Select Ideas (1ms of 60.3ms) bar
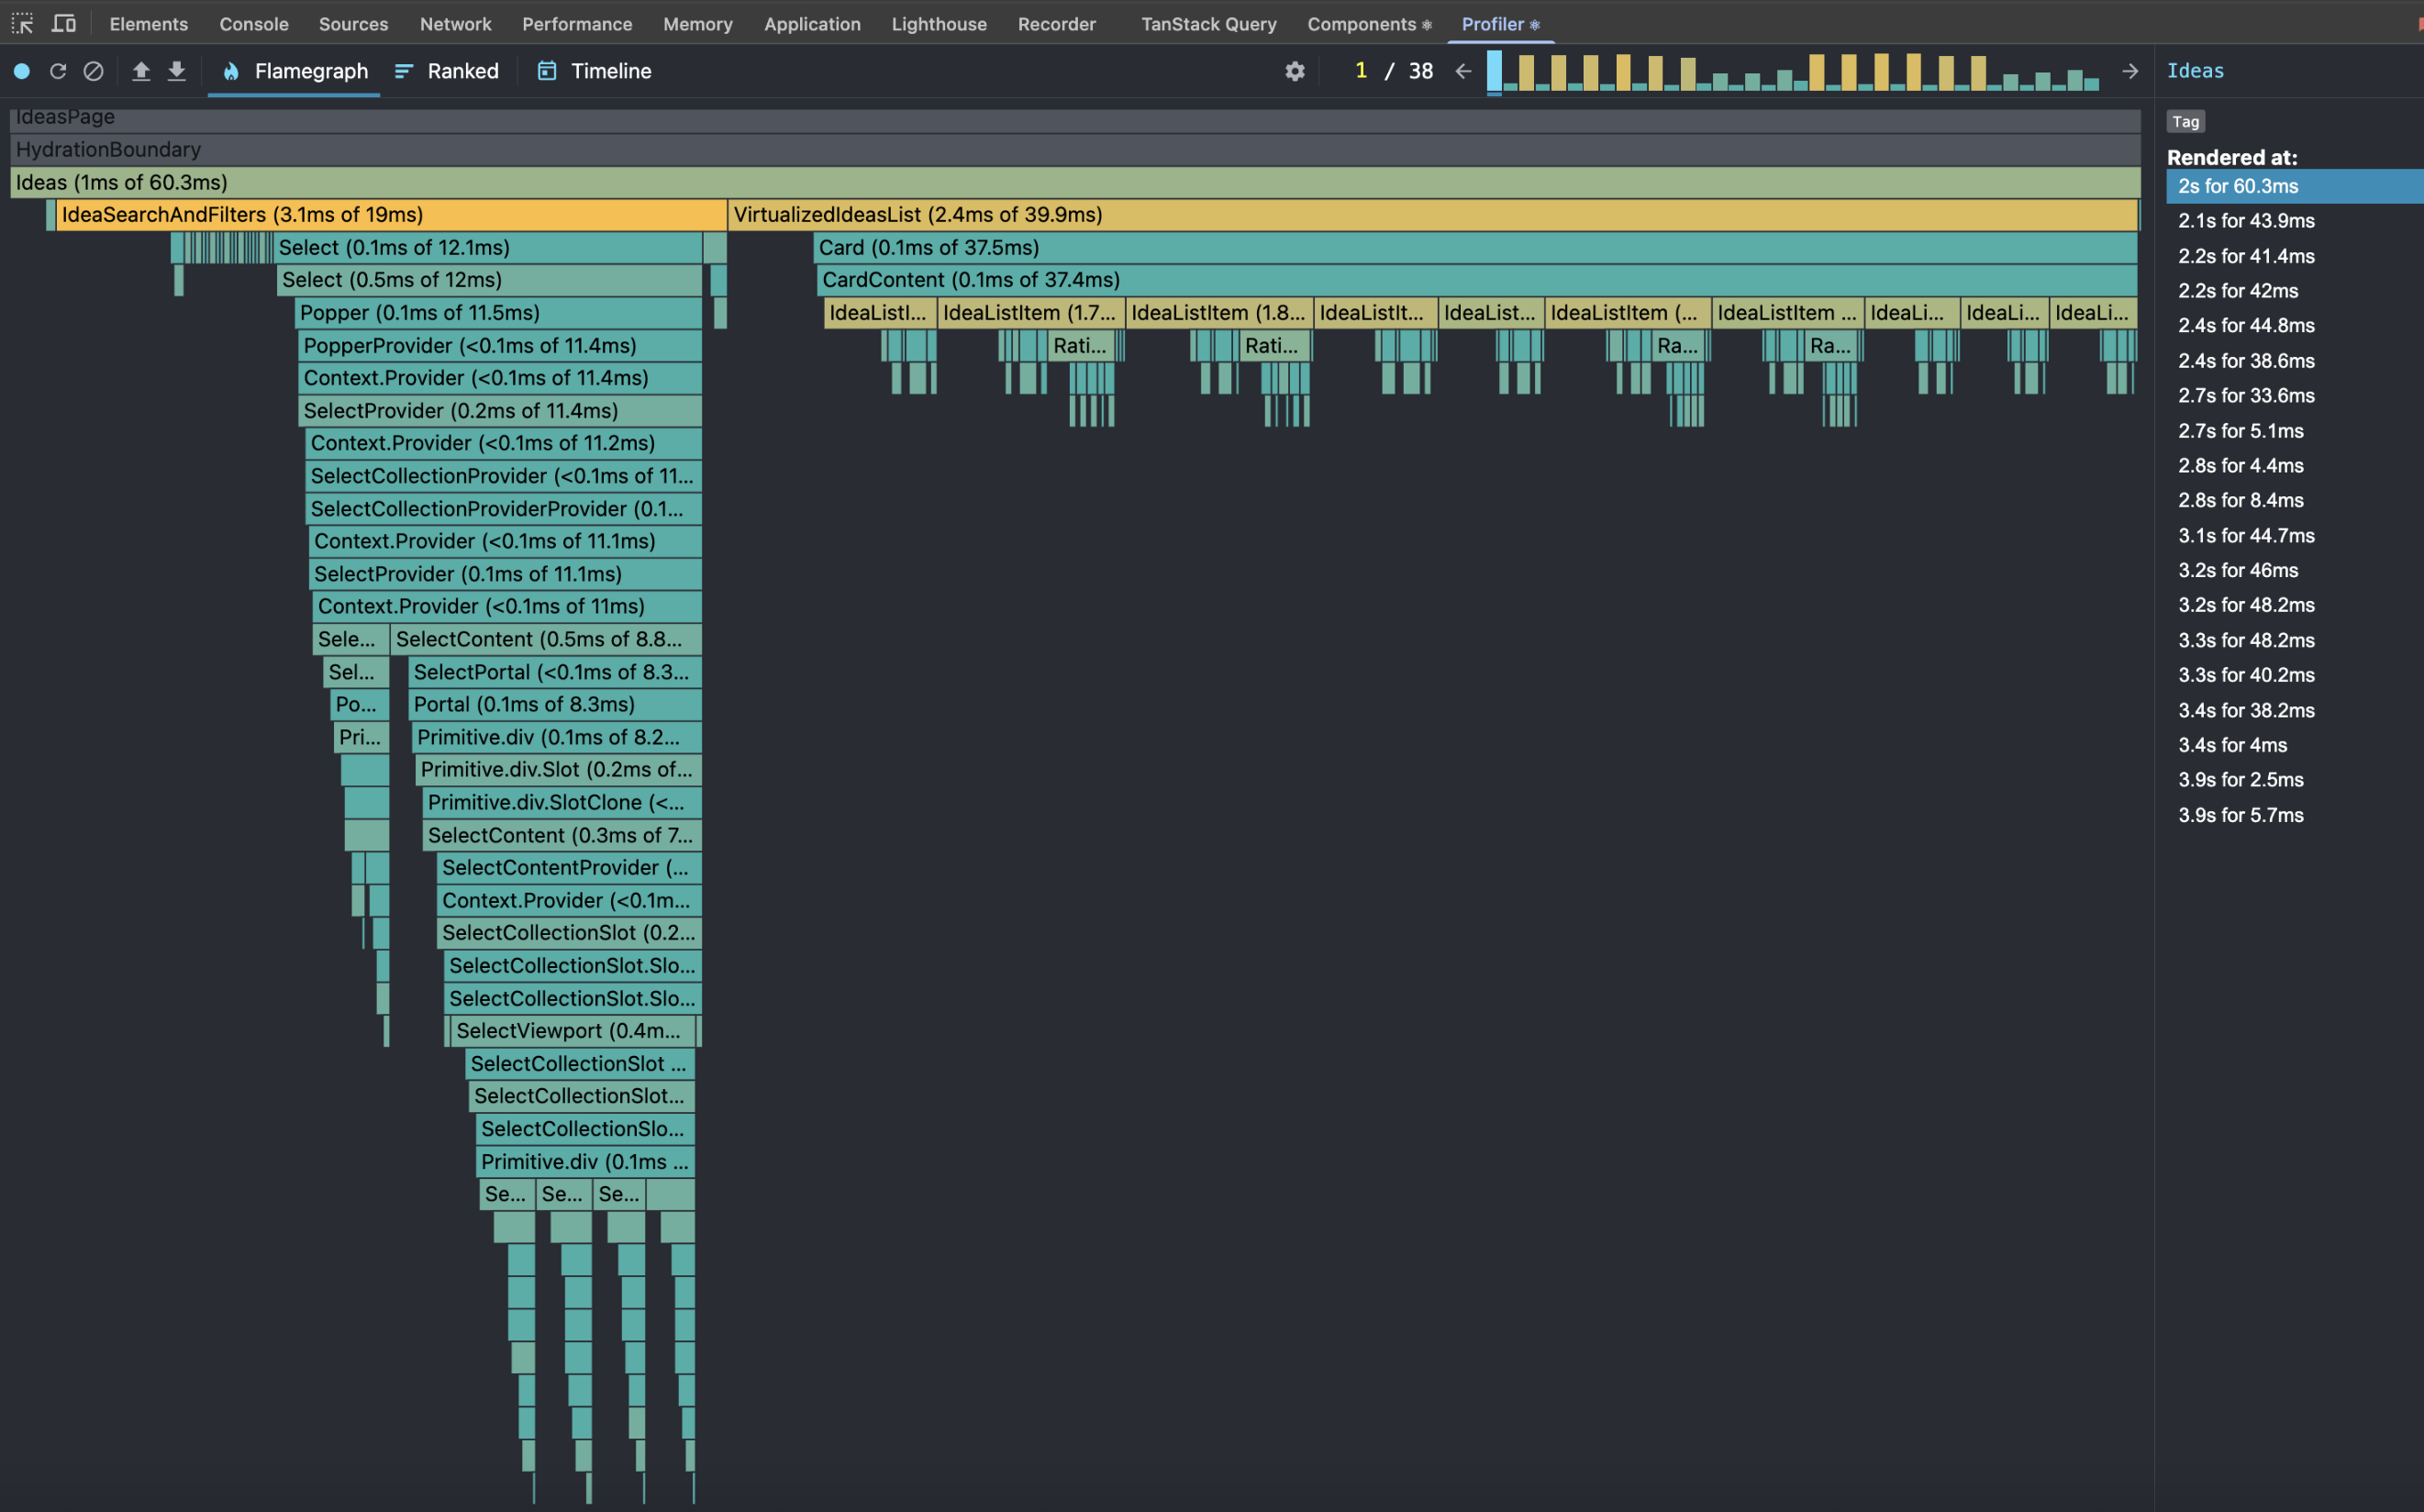The image size is (2424, 1512). tap(1075, 182)
